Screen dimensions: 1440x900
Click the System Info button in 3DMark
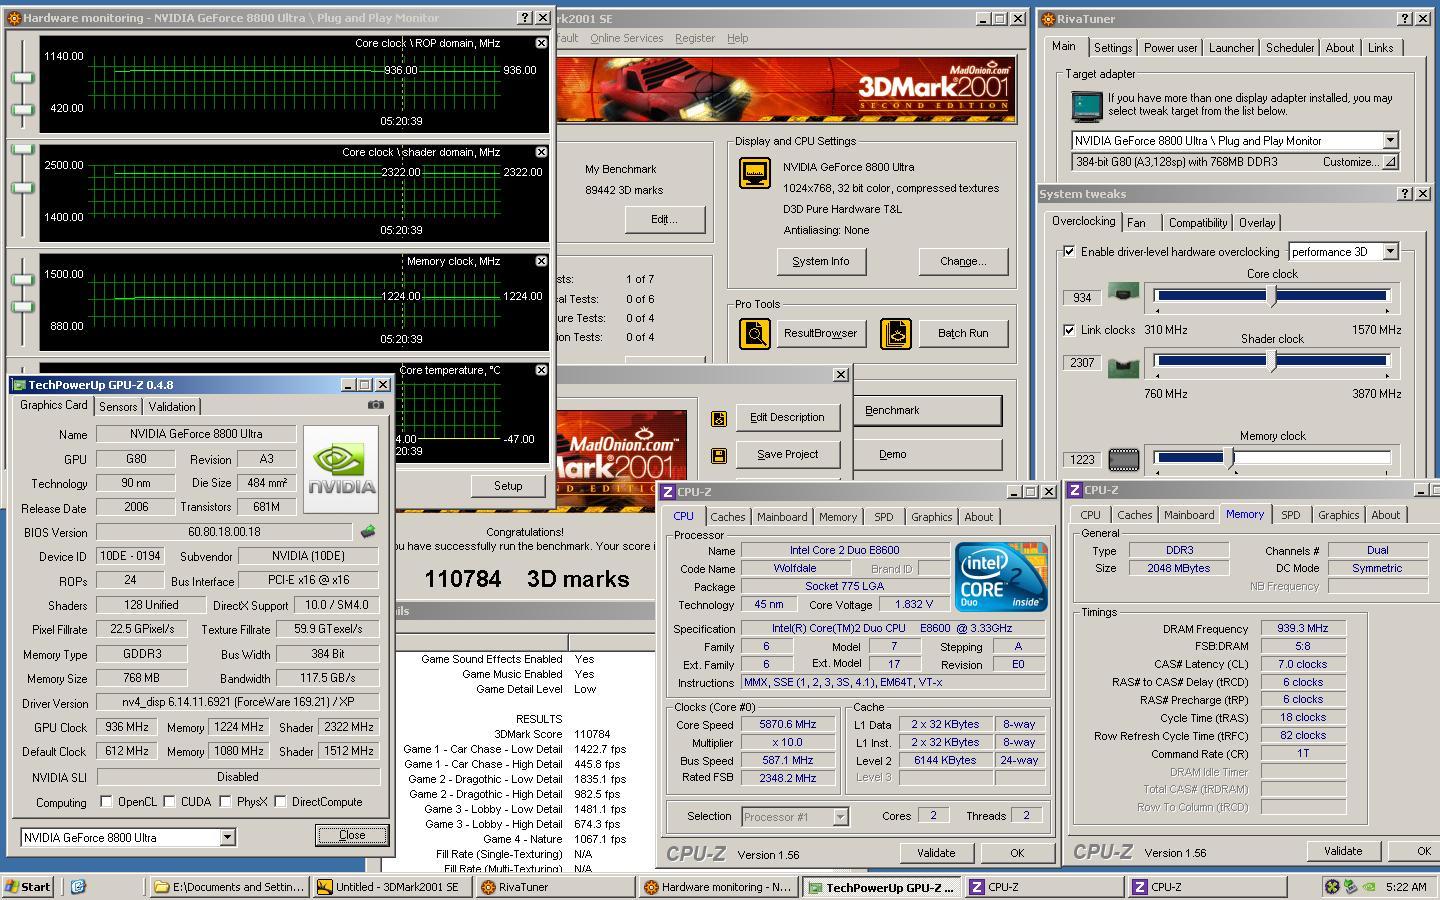(x=821, y=262)
